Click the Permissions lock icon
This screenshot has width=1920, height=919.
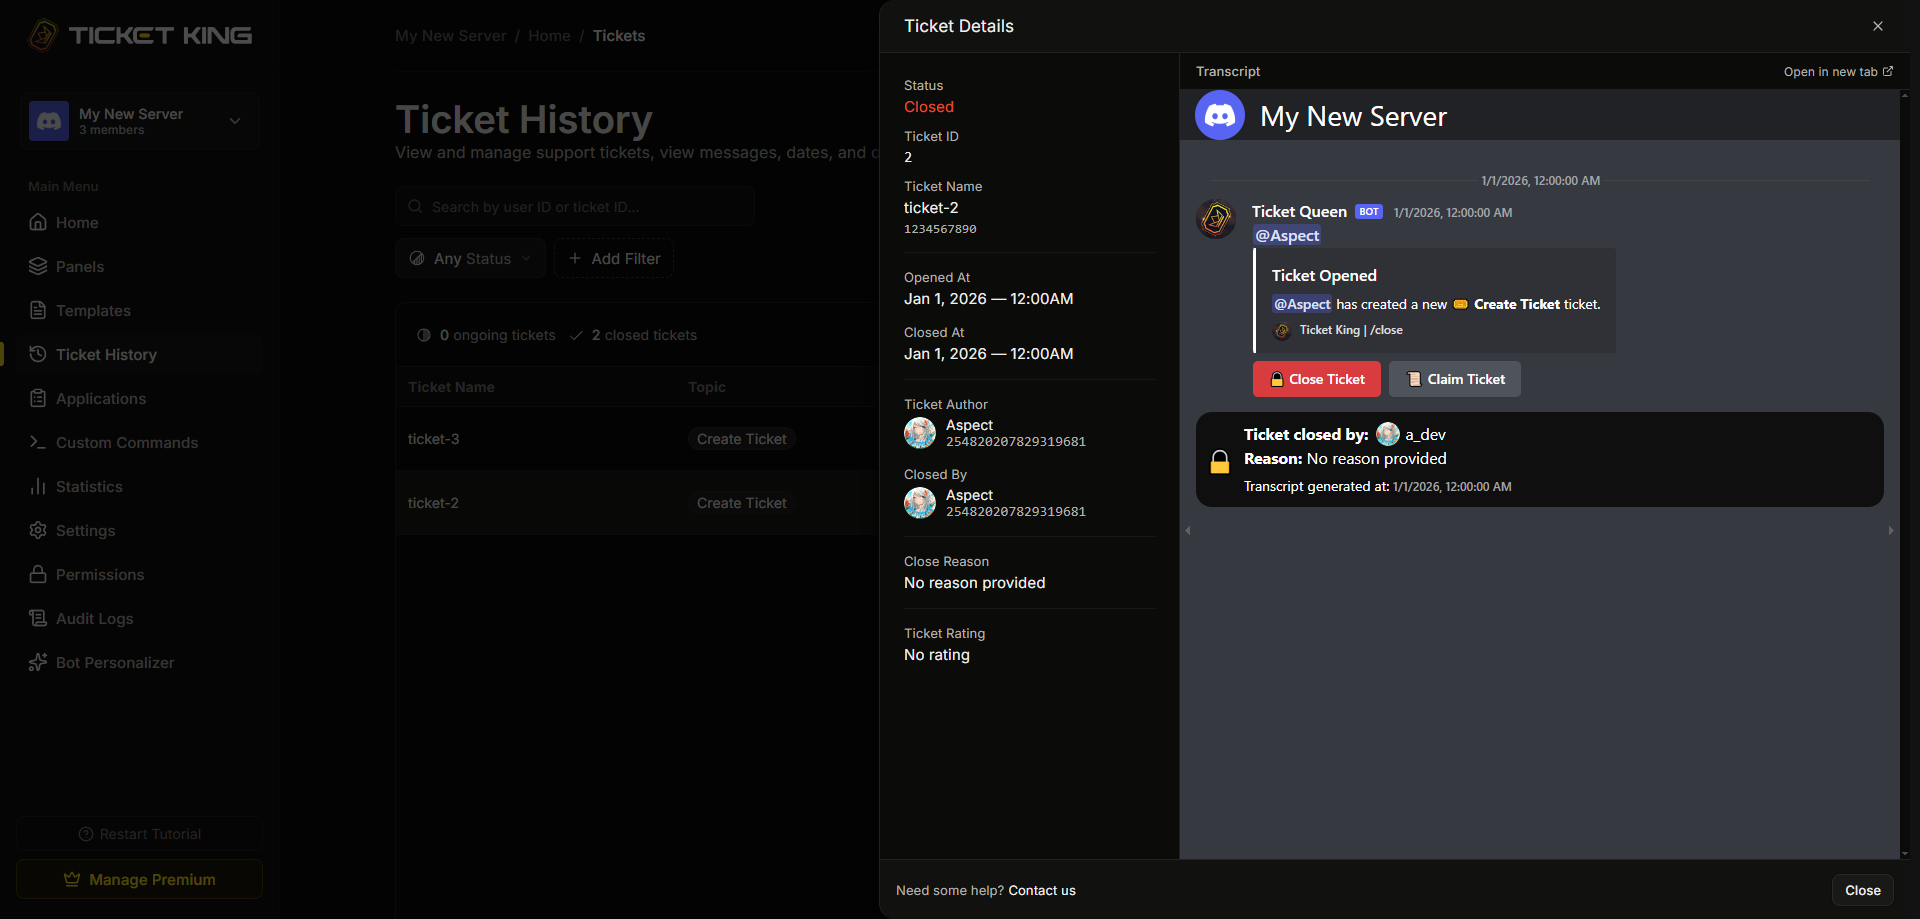(x=38, y=574)
